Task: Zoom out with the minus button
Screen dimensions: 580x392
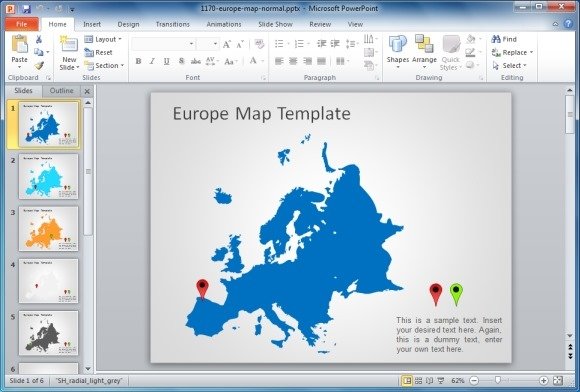Action: tap(474, 381)
